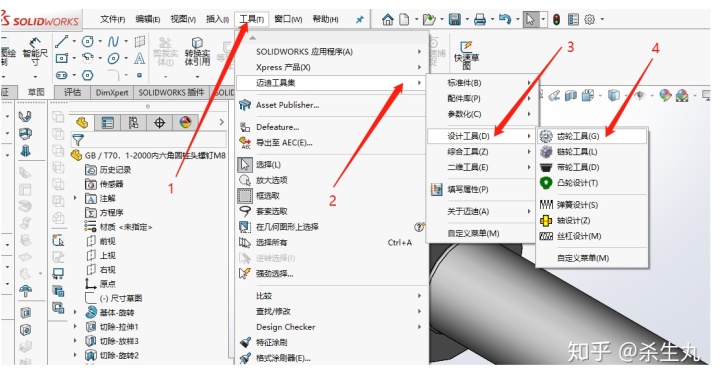
Task: Open the 文件(F) menu
Action: pyautogui.click(x=112, y=19)
